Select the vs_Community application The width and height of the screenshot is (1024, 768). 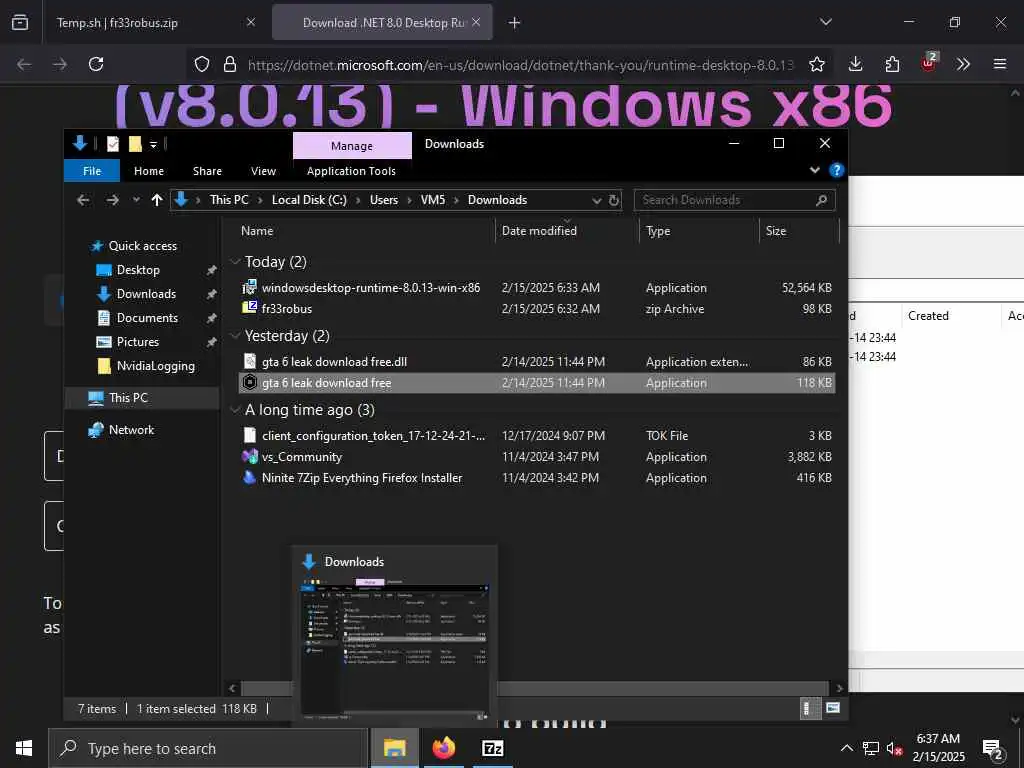click(x=537, y=456)
